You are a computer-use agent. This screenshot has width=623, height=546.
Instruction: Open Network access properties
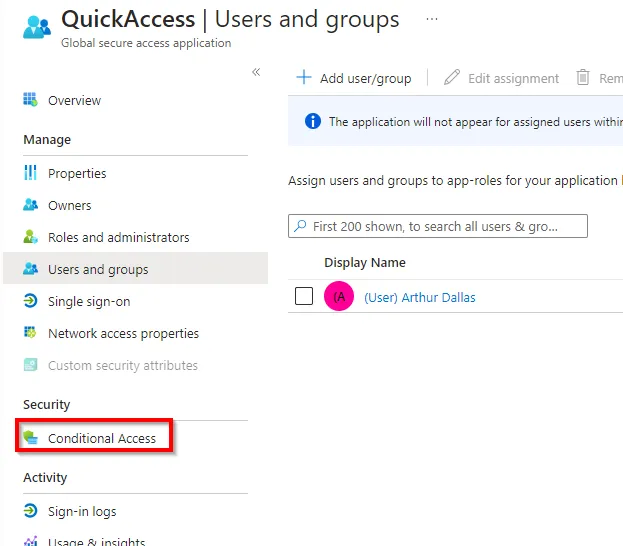[123, 333]
